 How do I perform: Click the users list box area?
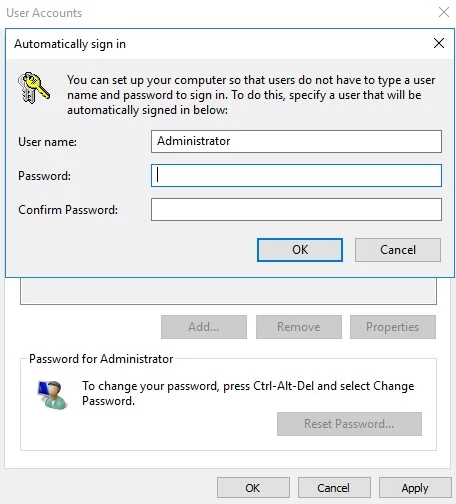point(228,291)
